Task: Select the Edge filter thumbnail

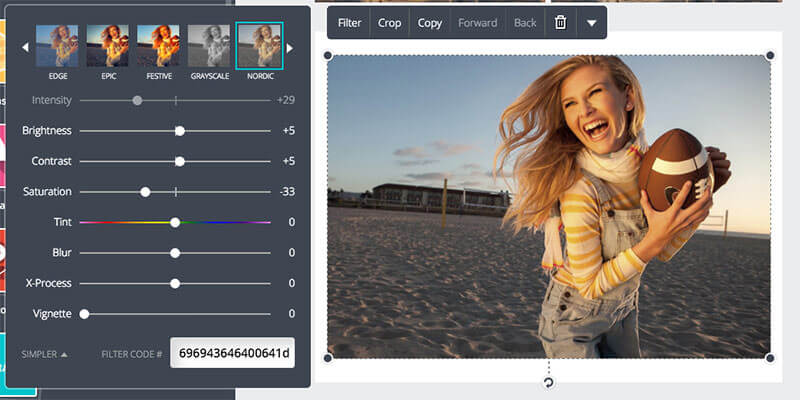Action: [x=57, y=46]
